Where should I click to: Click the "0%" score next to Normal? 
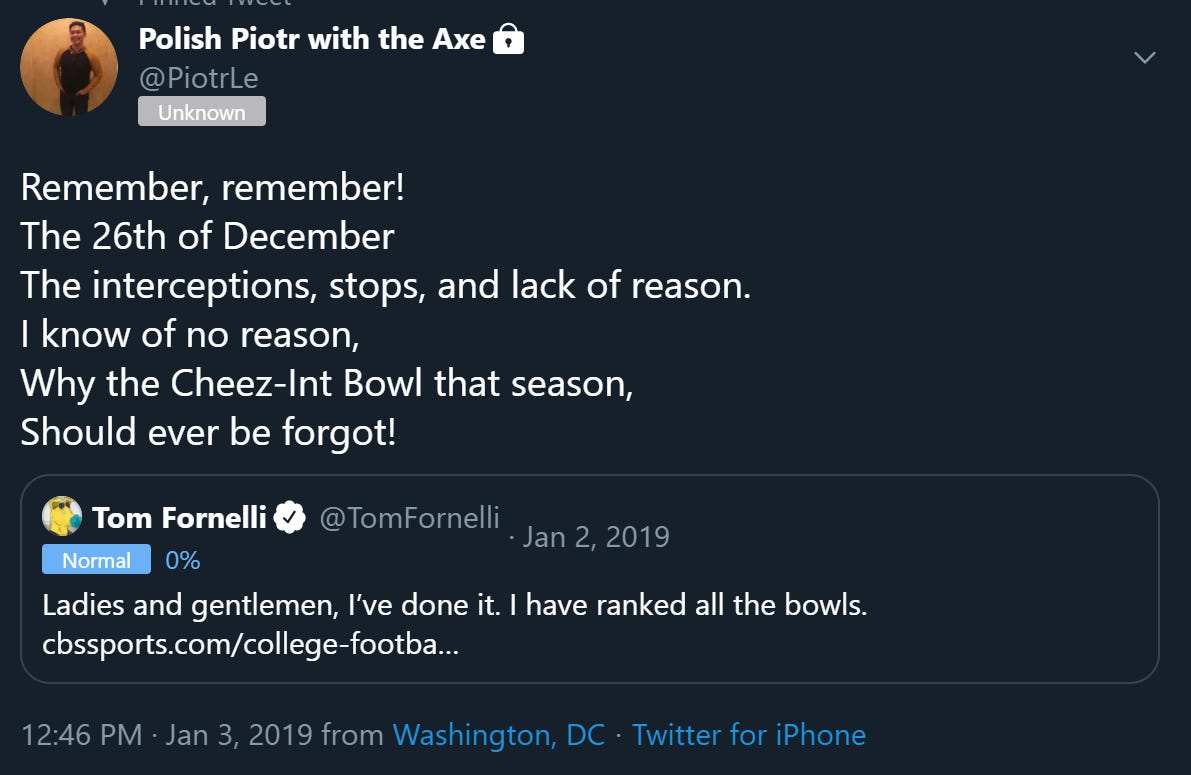(x=183, y=560)
